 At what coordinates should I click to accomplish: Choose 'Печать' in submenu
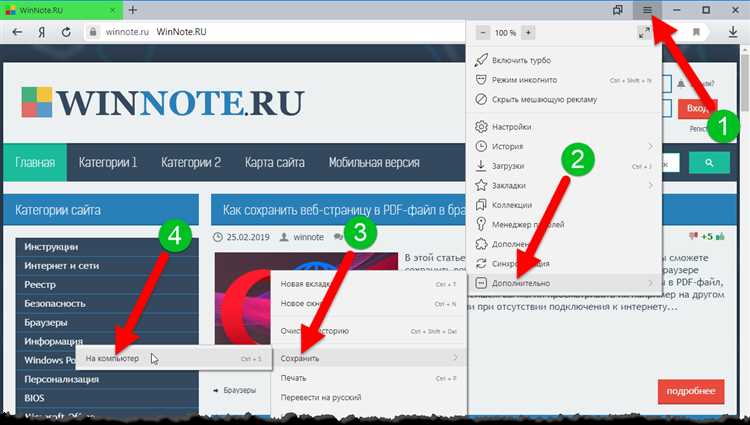point(368,378)
